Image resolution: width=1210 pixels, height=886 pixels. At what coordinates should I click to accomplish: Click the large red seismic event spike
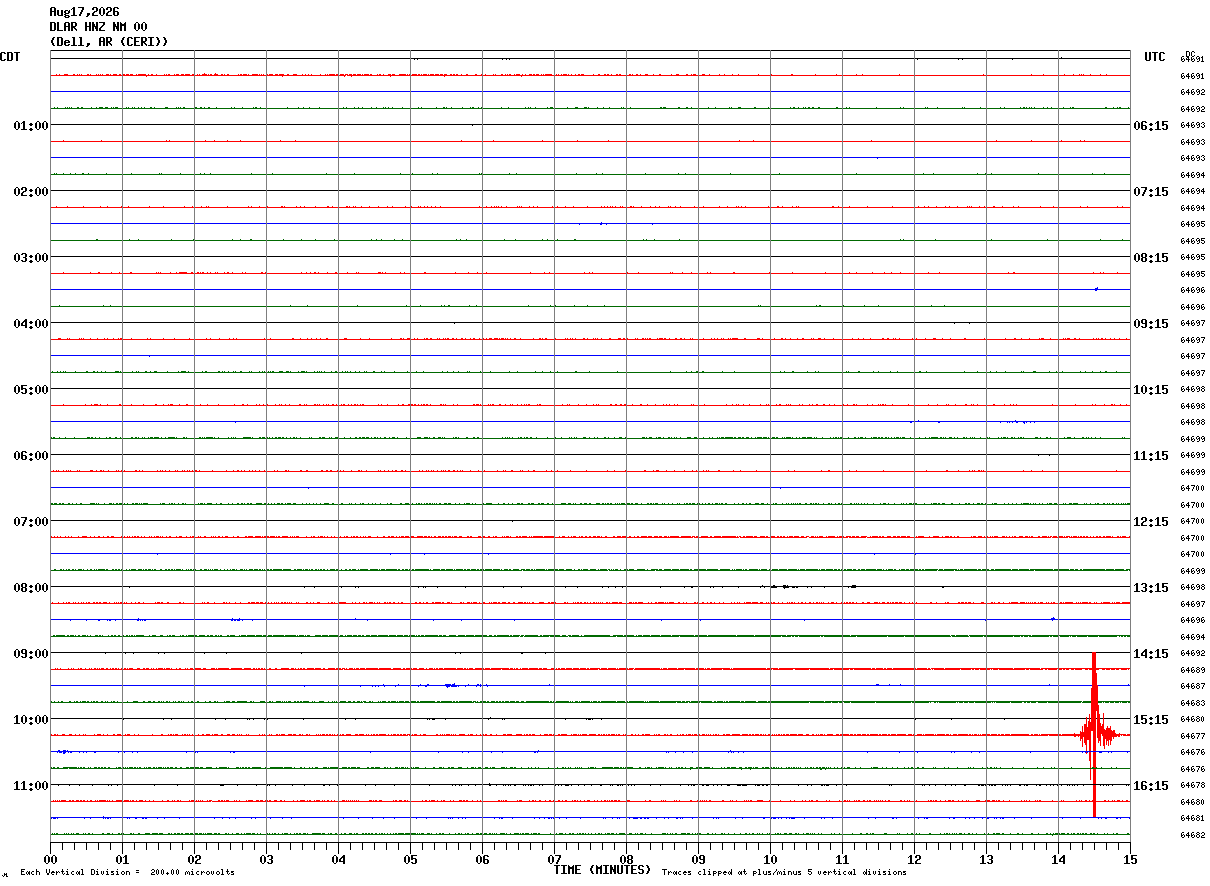(1095, 735)
